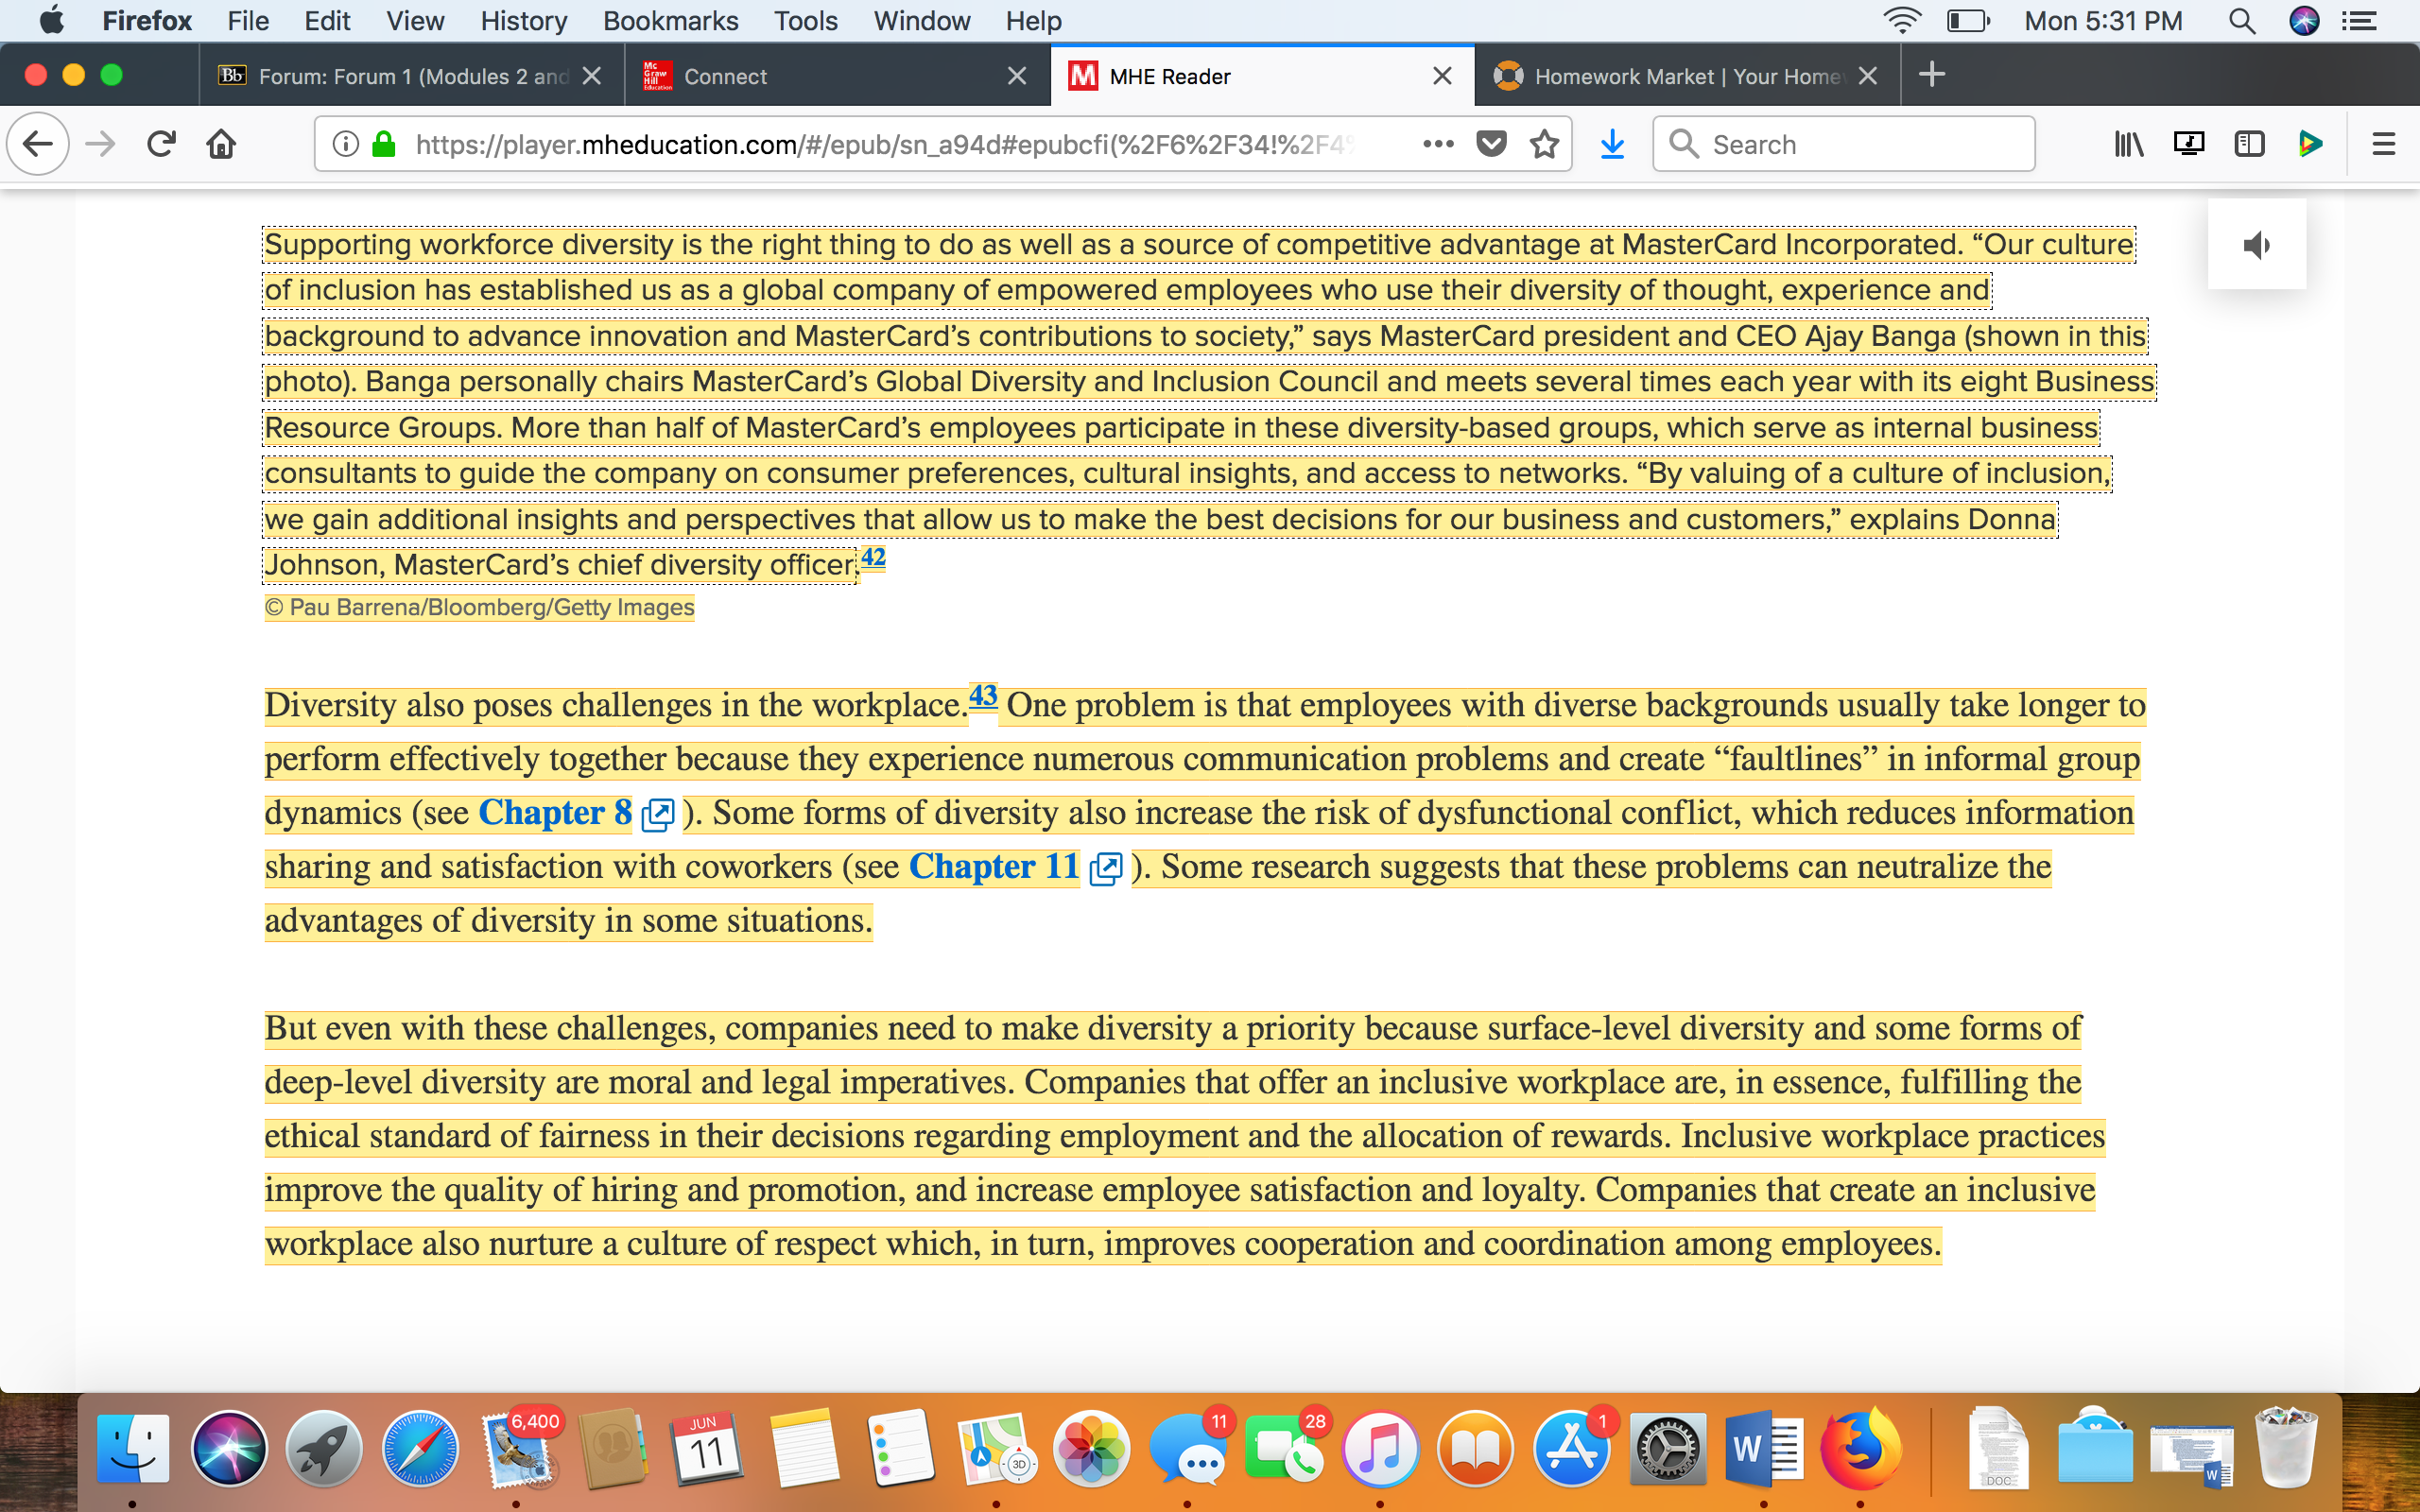Open the Apple menu
Screen dimensions: 2420x1512
click(51, 21)
